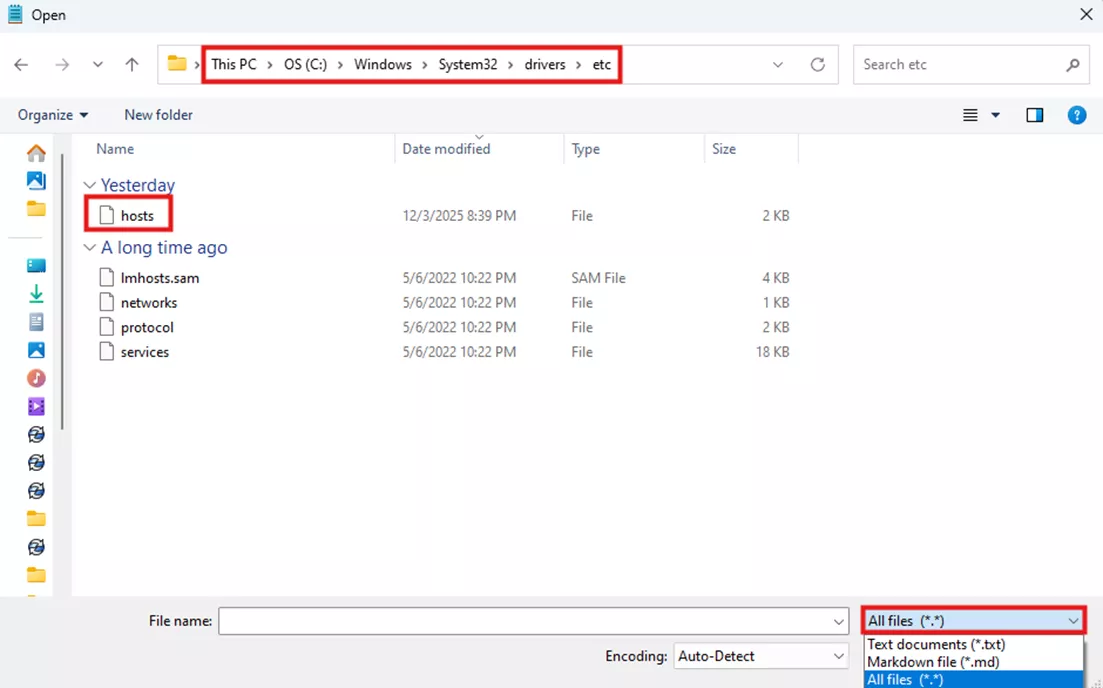Toggle the preview pane
Screen dimensions: 1103x688
pos(1035,115)
